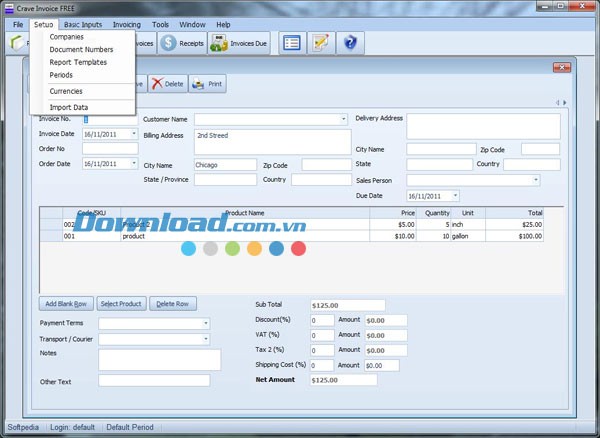
Task: Click the Shipping Cost (%) field
Action: coord(322,366)
